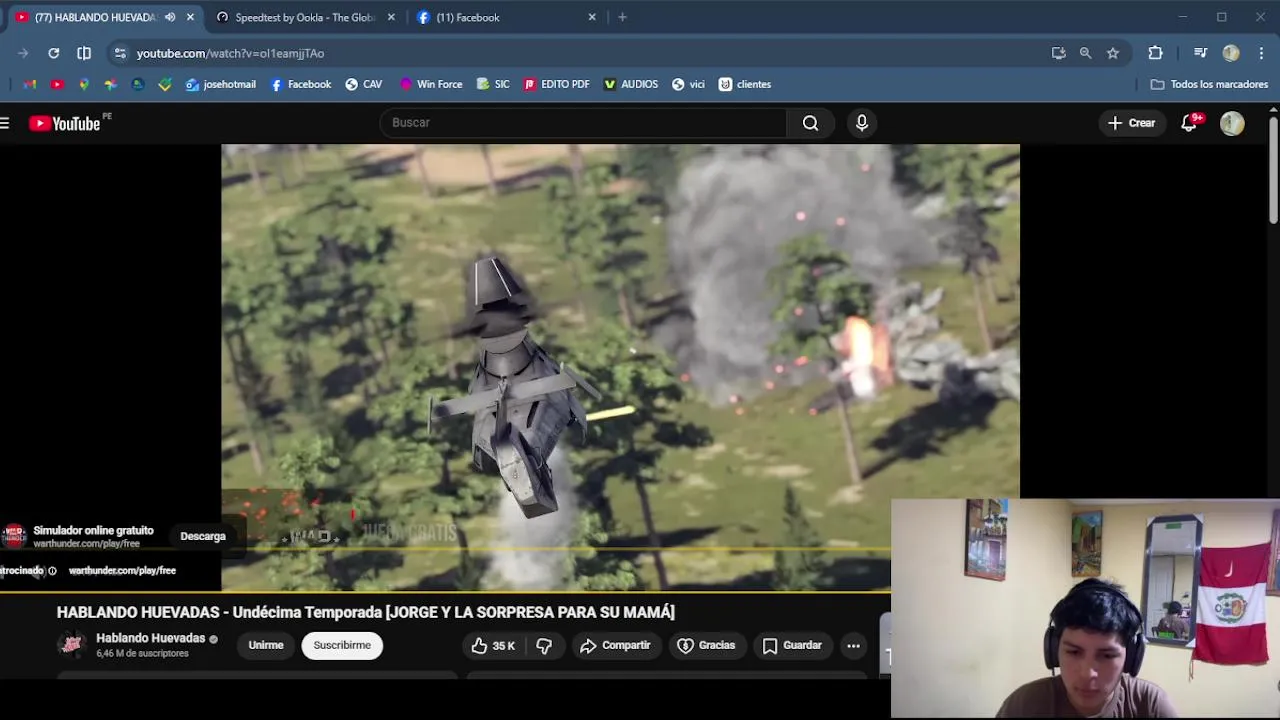Viewport: 1280px width, 720px height.
Task: Open the YouTube account avatar menu
Action: point(1232,123)
